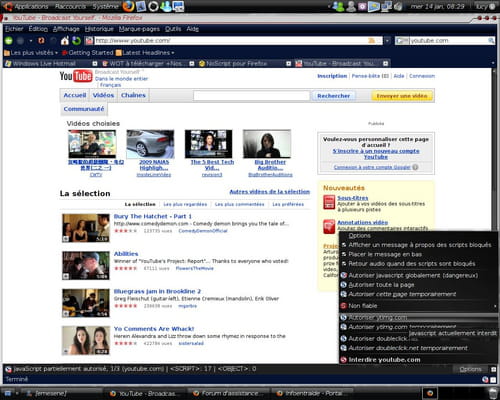Expand the 'Latest Headlines' bookmarks dropdown

tap(145, 53)
